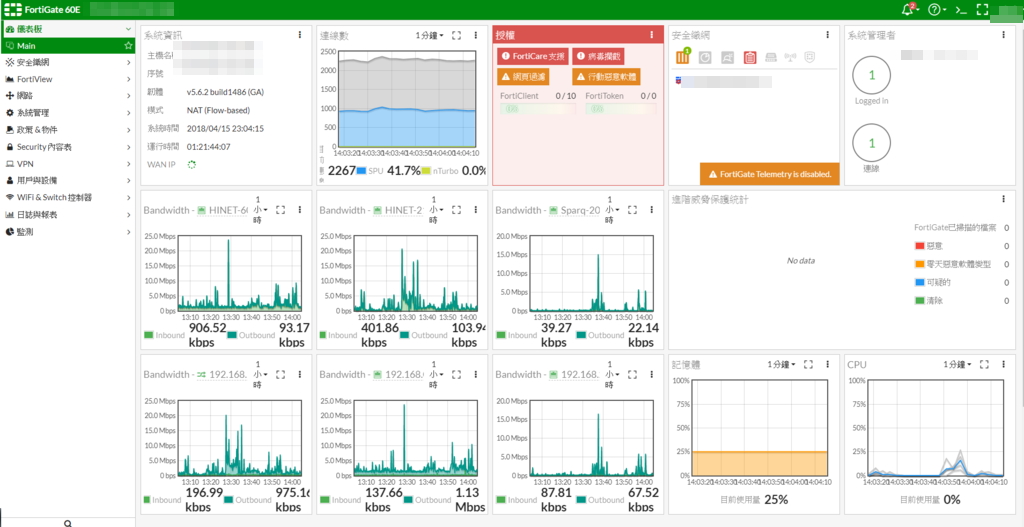Open options menu of 授權 widget
The width and height of the screenshot is (1024, 527).
[x=652, y=35]
